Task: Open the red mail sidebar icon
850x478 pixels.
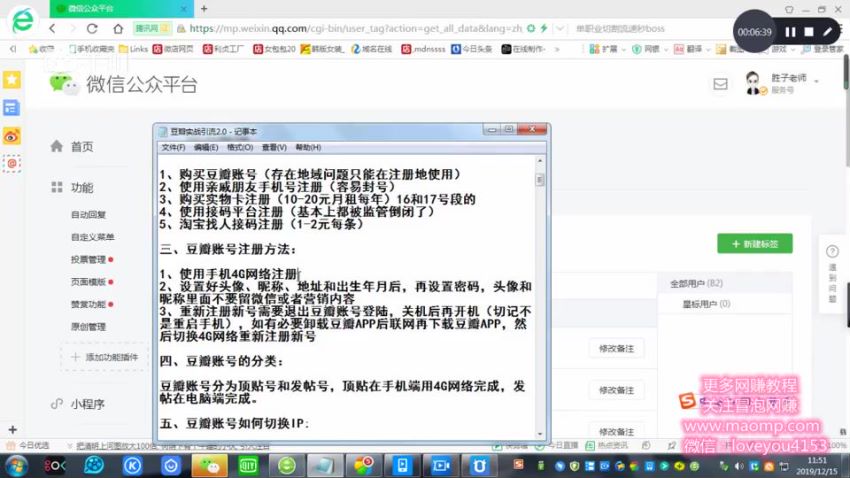Action: pyautogui.click(x=11, y=163)
